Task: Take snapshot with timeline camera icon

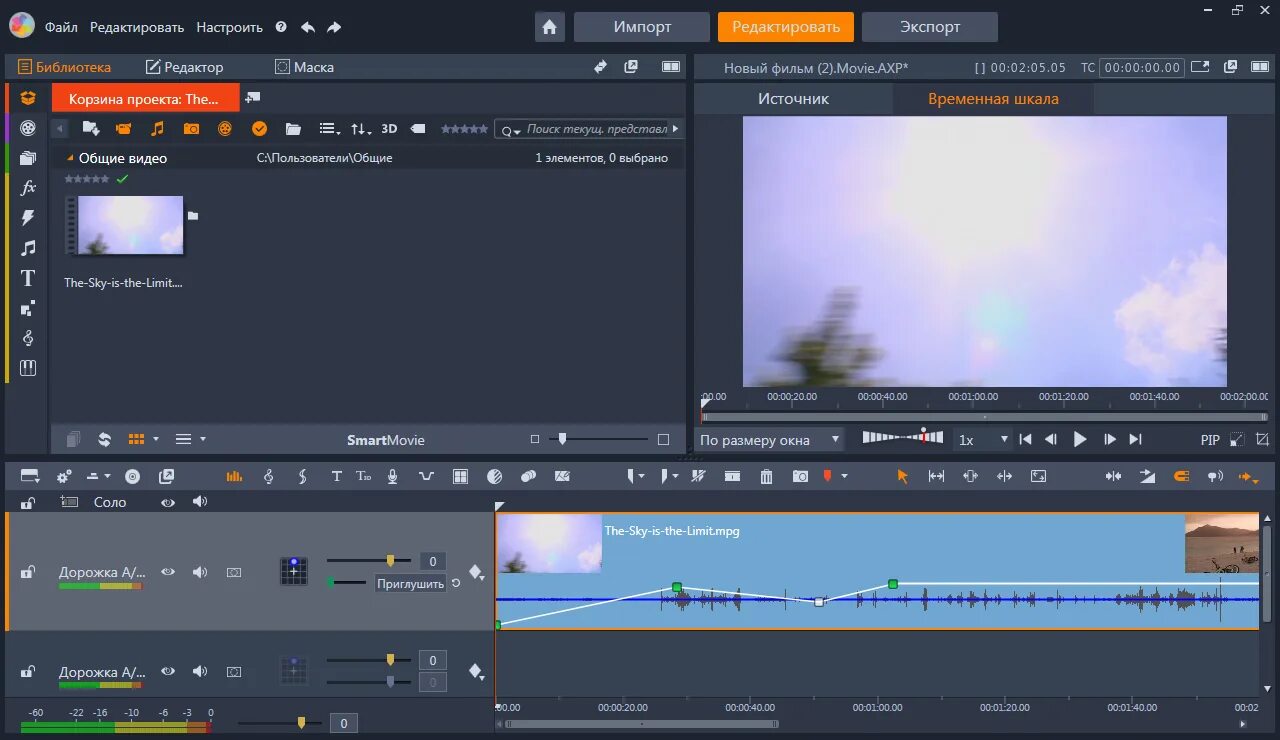Action: (800, 477)
